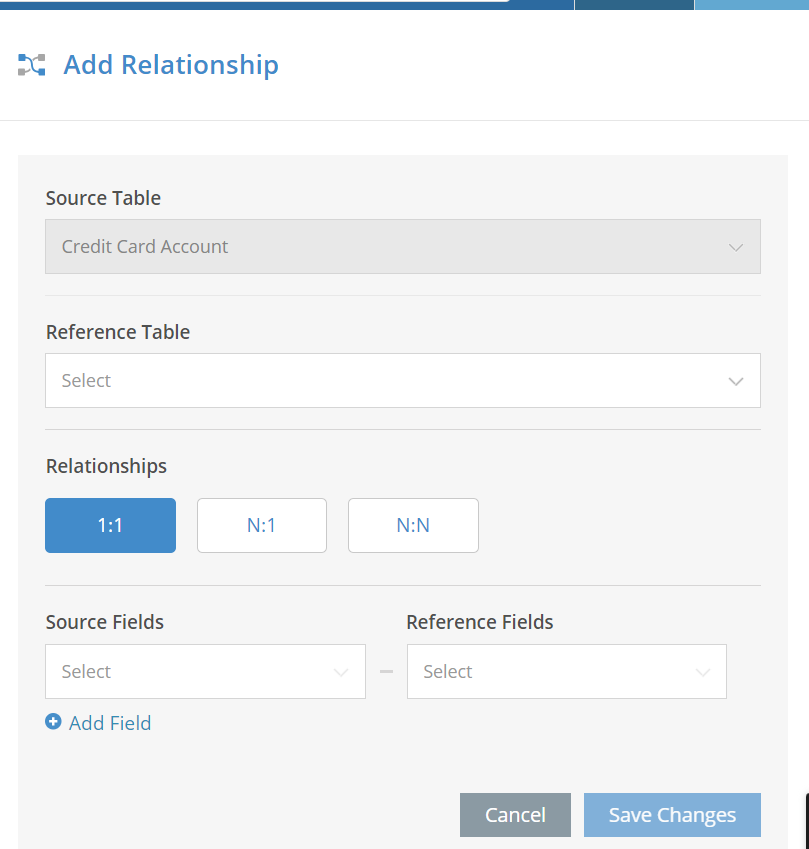Open the Source Fields dropdown
The height and width of the screenshot is (849, 809).
point(205,671)
